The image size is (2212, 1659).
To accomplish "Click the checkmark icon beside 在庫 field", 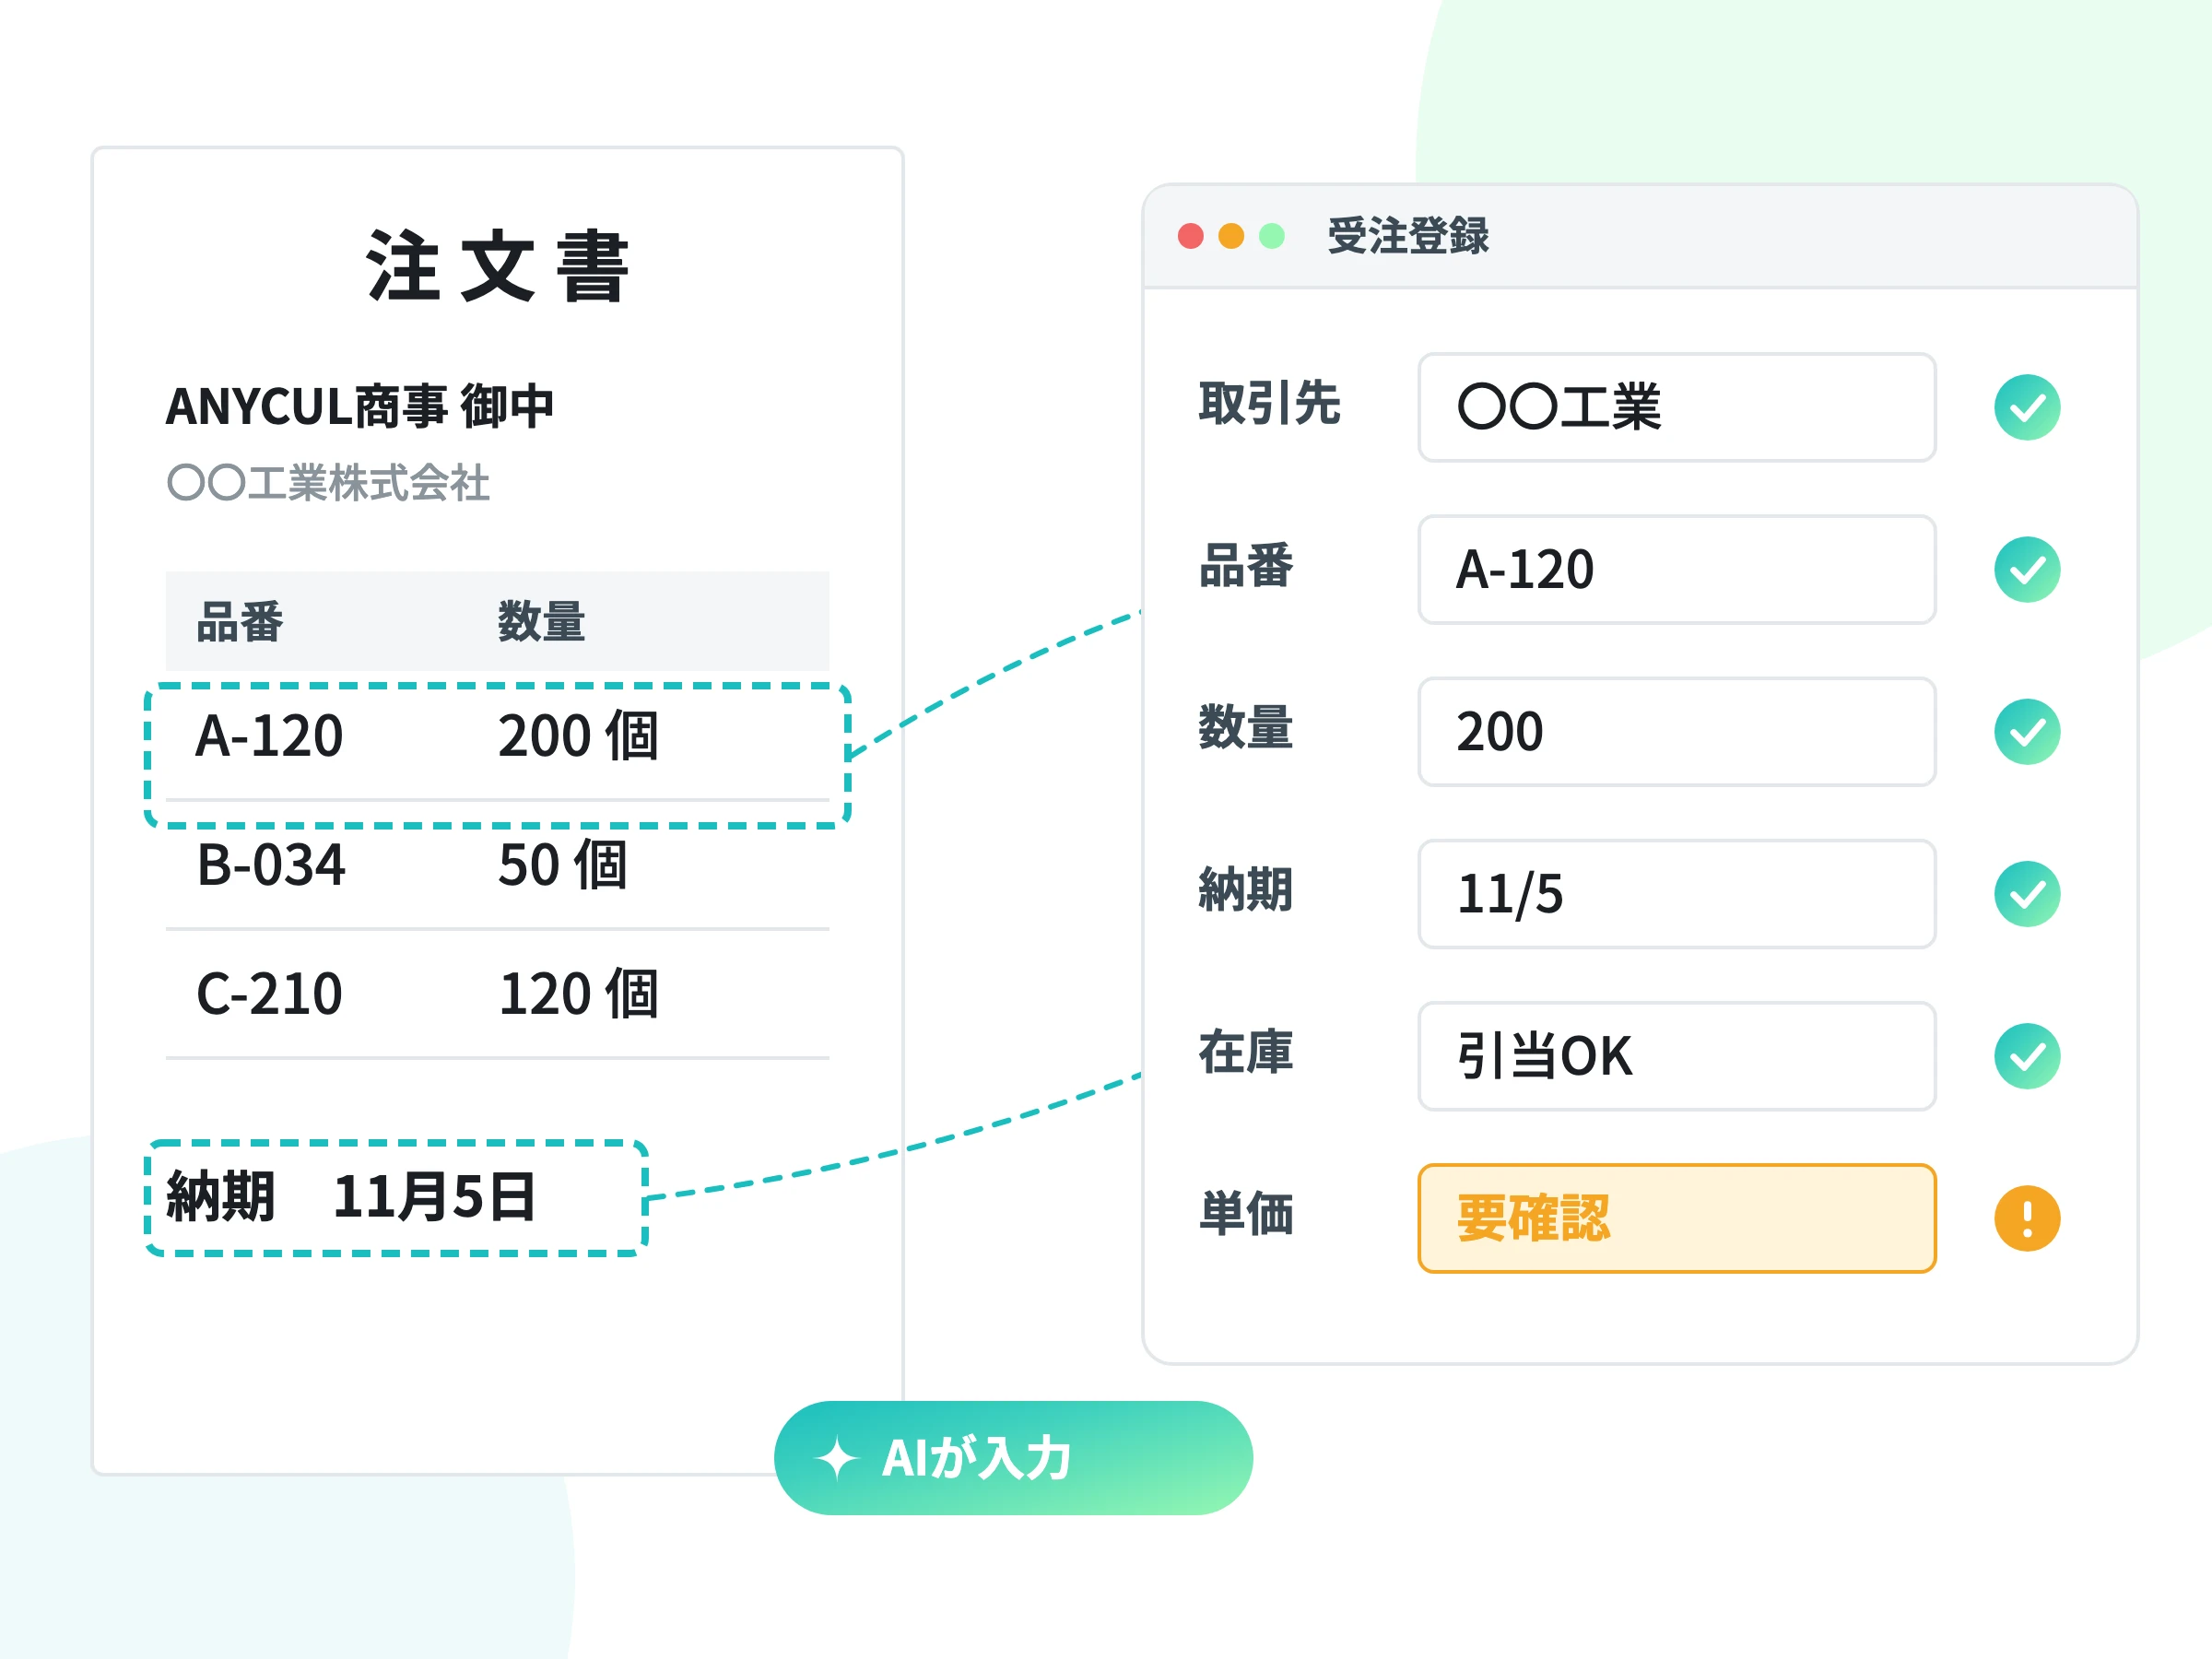I will pos(2027,1055).
